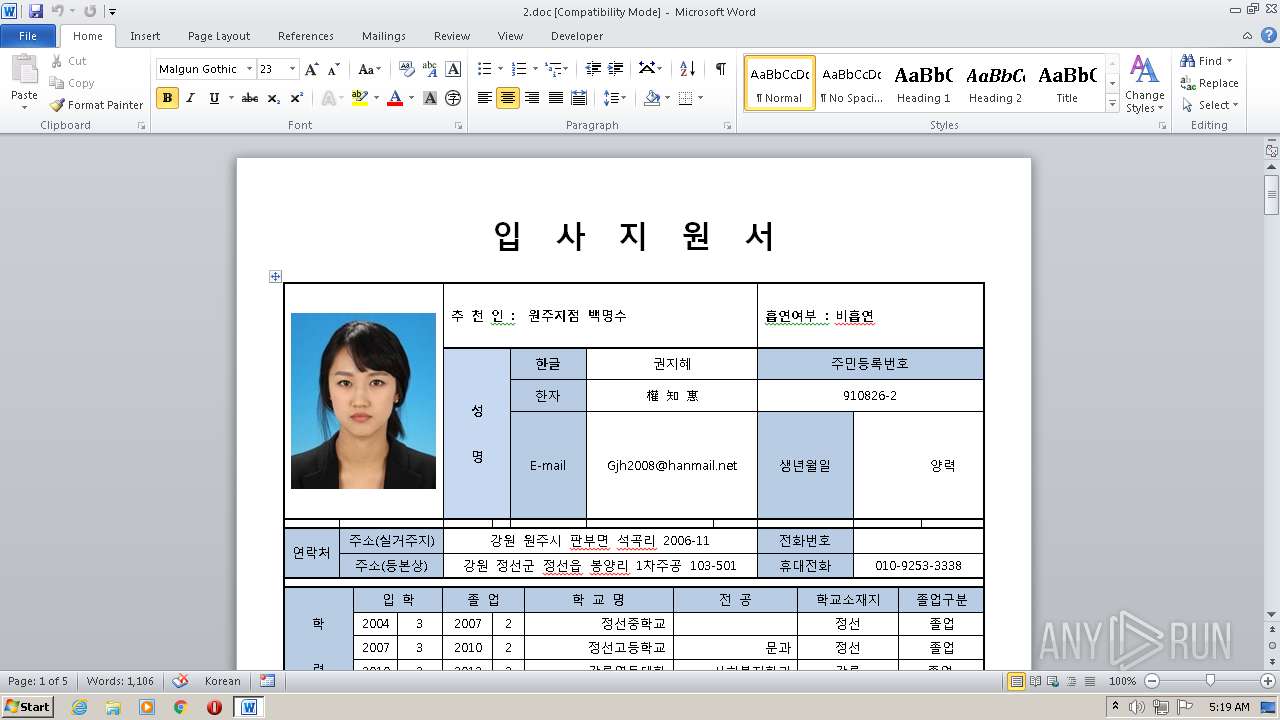Click the Clear Formatting icon

[x=406, y=69]
